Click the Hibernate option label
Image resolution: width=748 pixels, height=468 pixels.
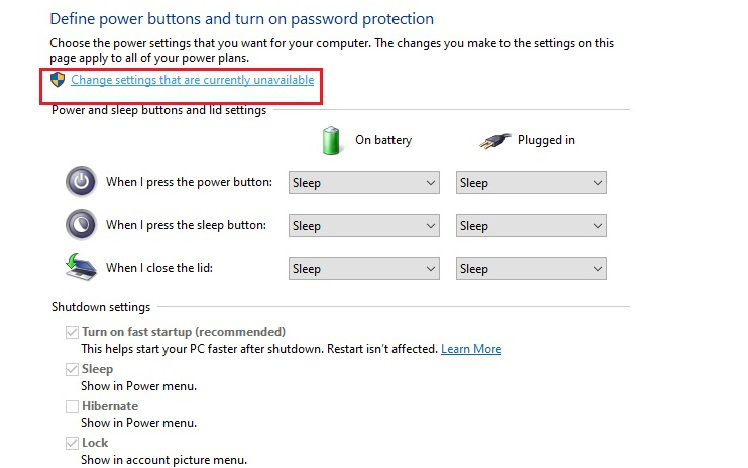coord(110,406)
